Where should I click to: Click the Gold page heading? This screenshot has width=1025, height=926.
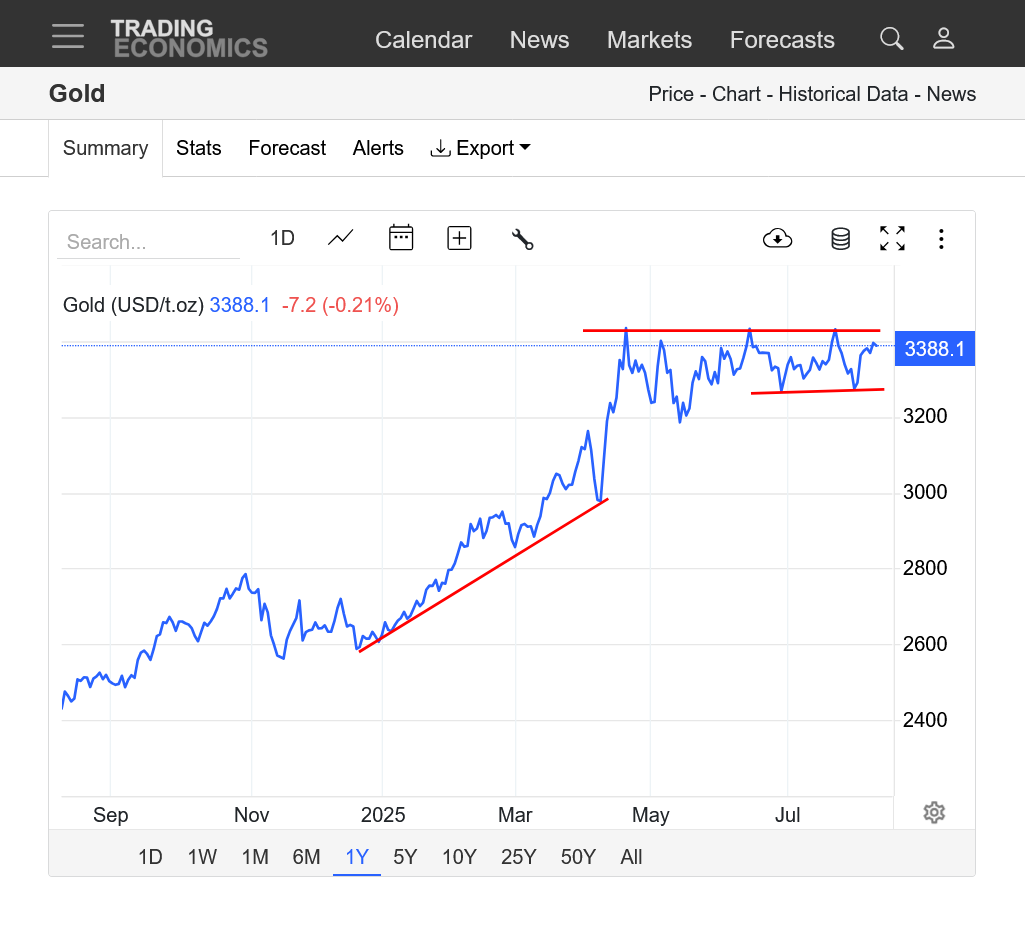click(x=77, y=93)
